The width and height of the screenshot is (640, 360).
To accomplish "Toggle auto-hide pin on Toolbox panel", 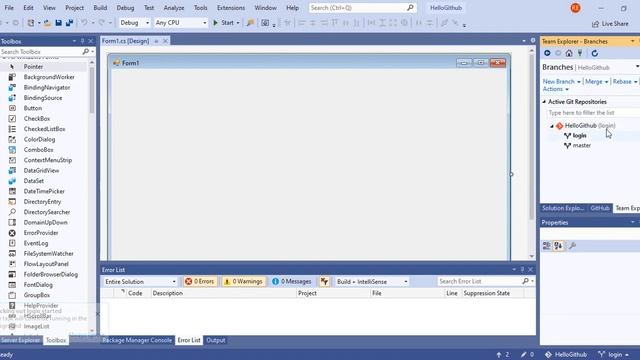I will click(82, 41).
